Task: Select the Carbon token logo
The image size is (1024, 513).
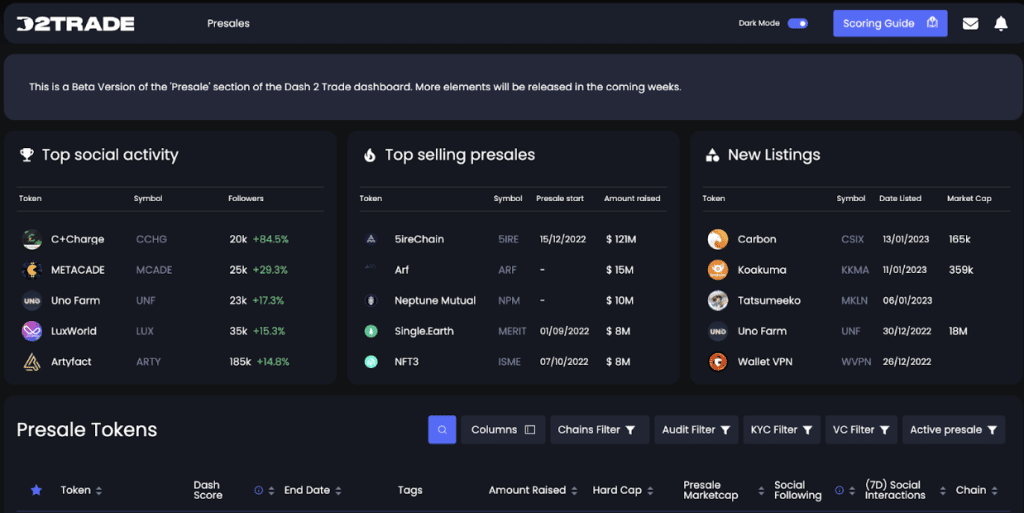Action: tap(718, 240)
